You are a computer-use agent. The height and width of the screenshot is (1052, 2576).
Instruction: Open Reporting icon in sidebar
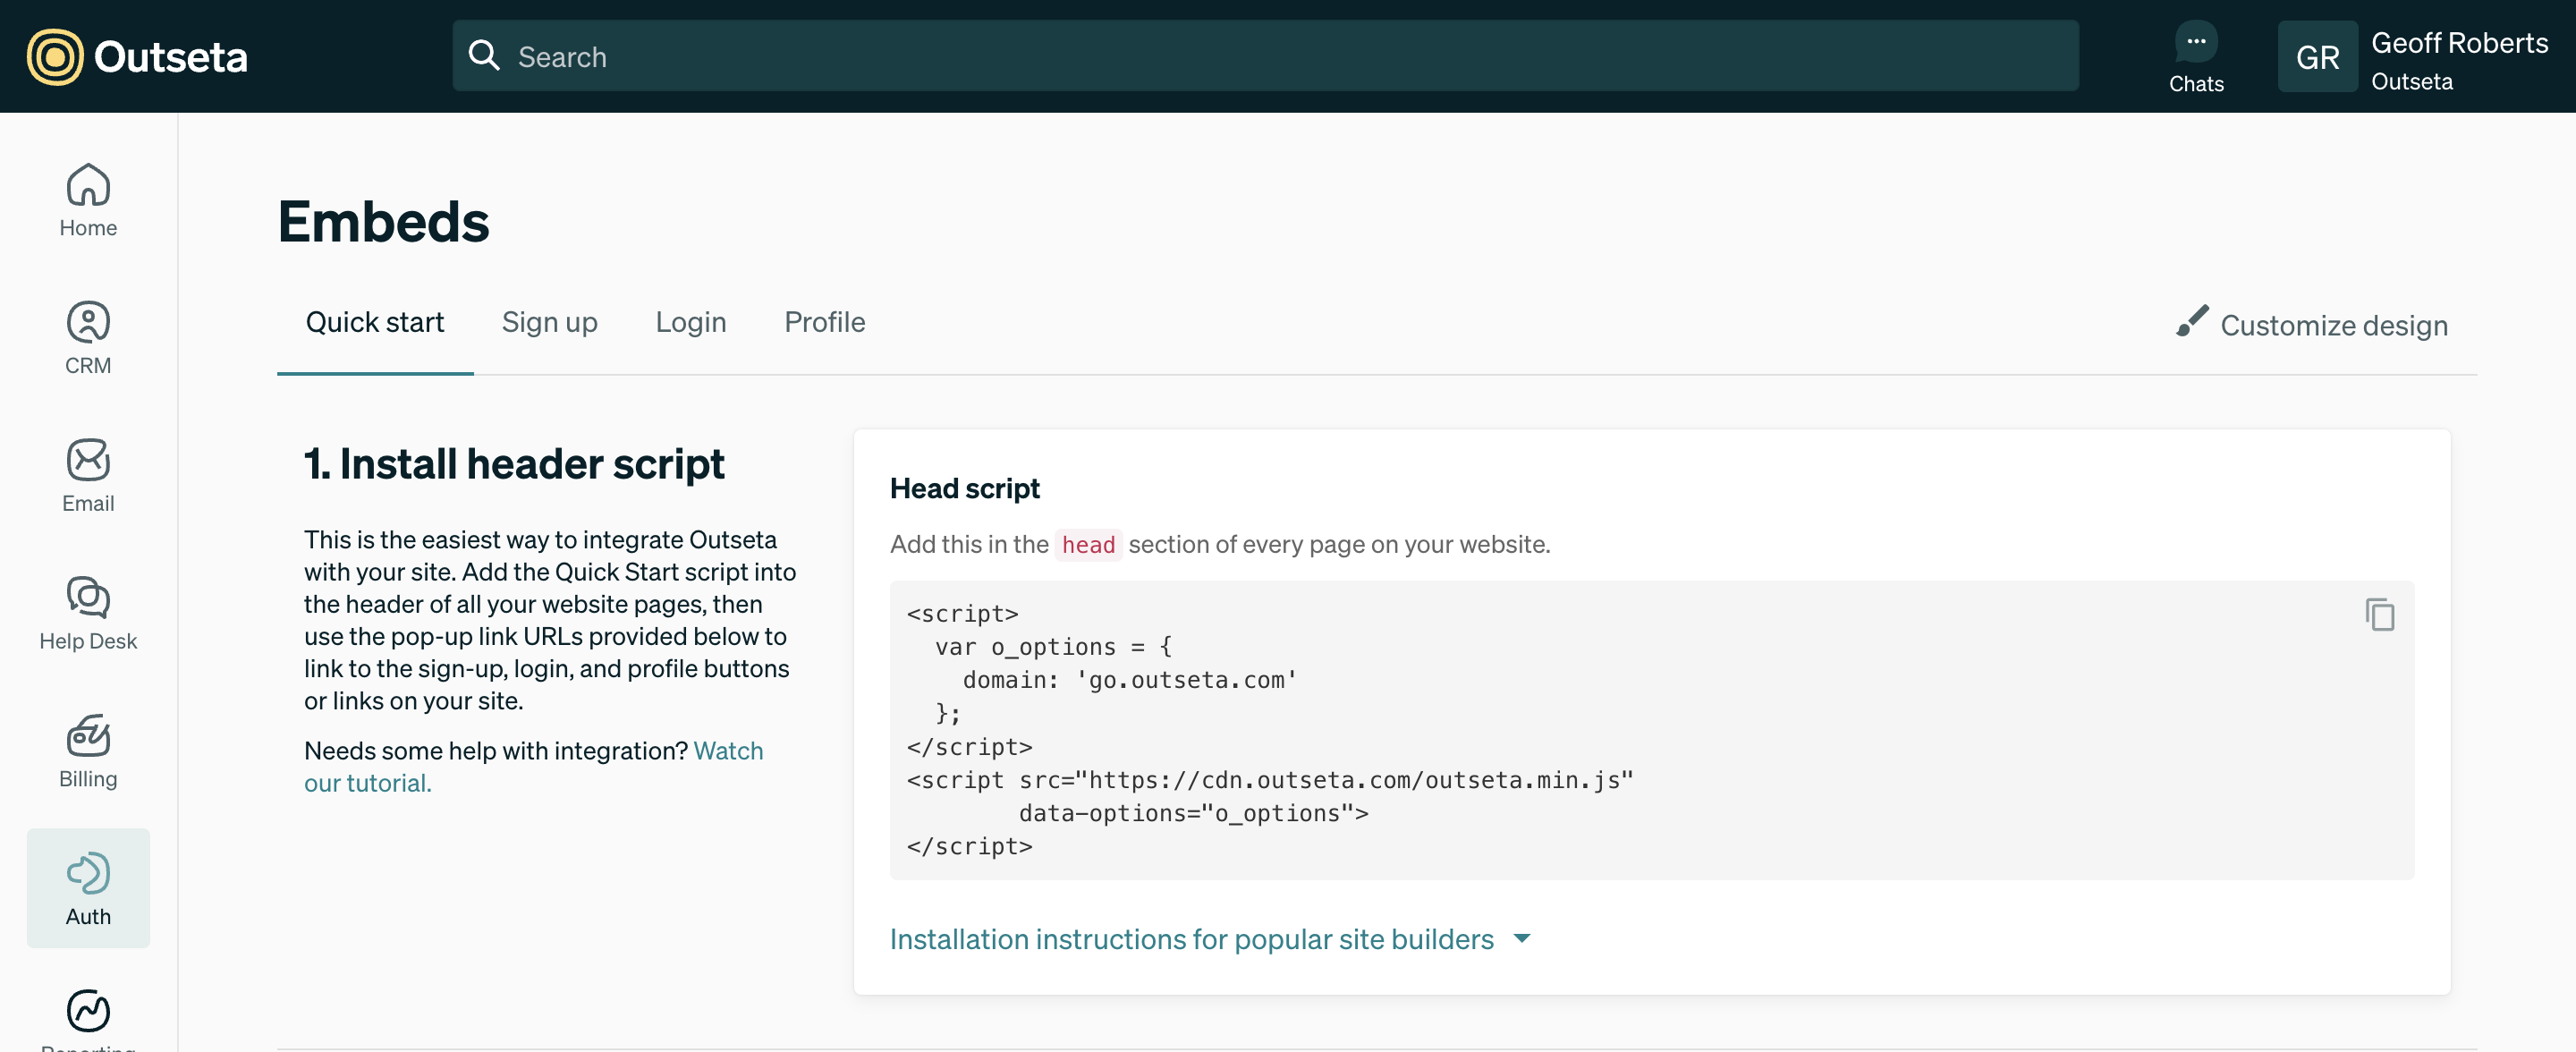pyautogui.click(x=88, y=1012)
